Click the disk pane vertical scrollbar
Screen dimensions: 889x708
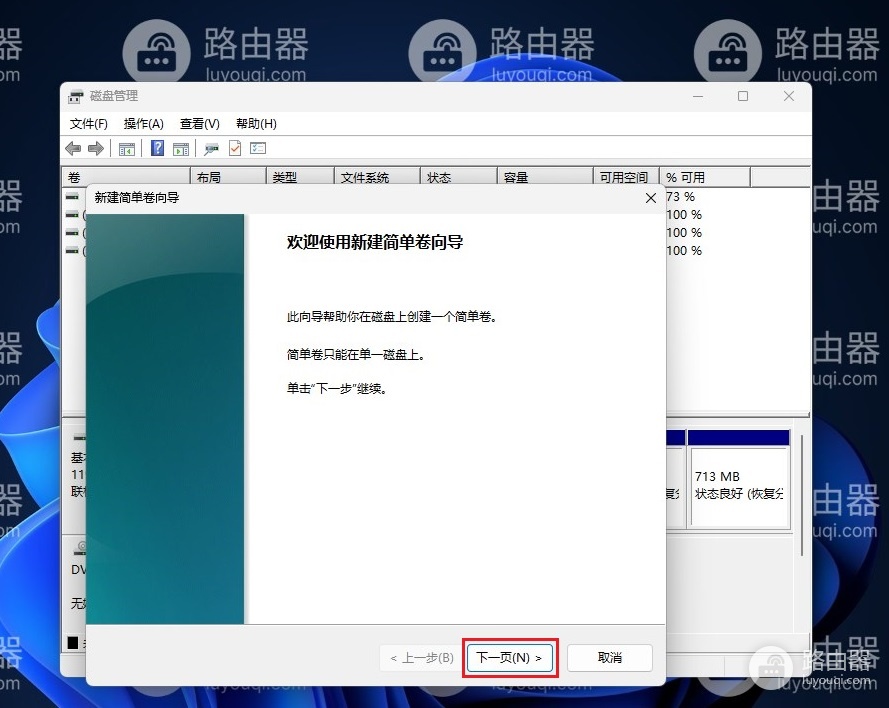click(x=802, y=495)
